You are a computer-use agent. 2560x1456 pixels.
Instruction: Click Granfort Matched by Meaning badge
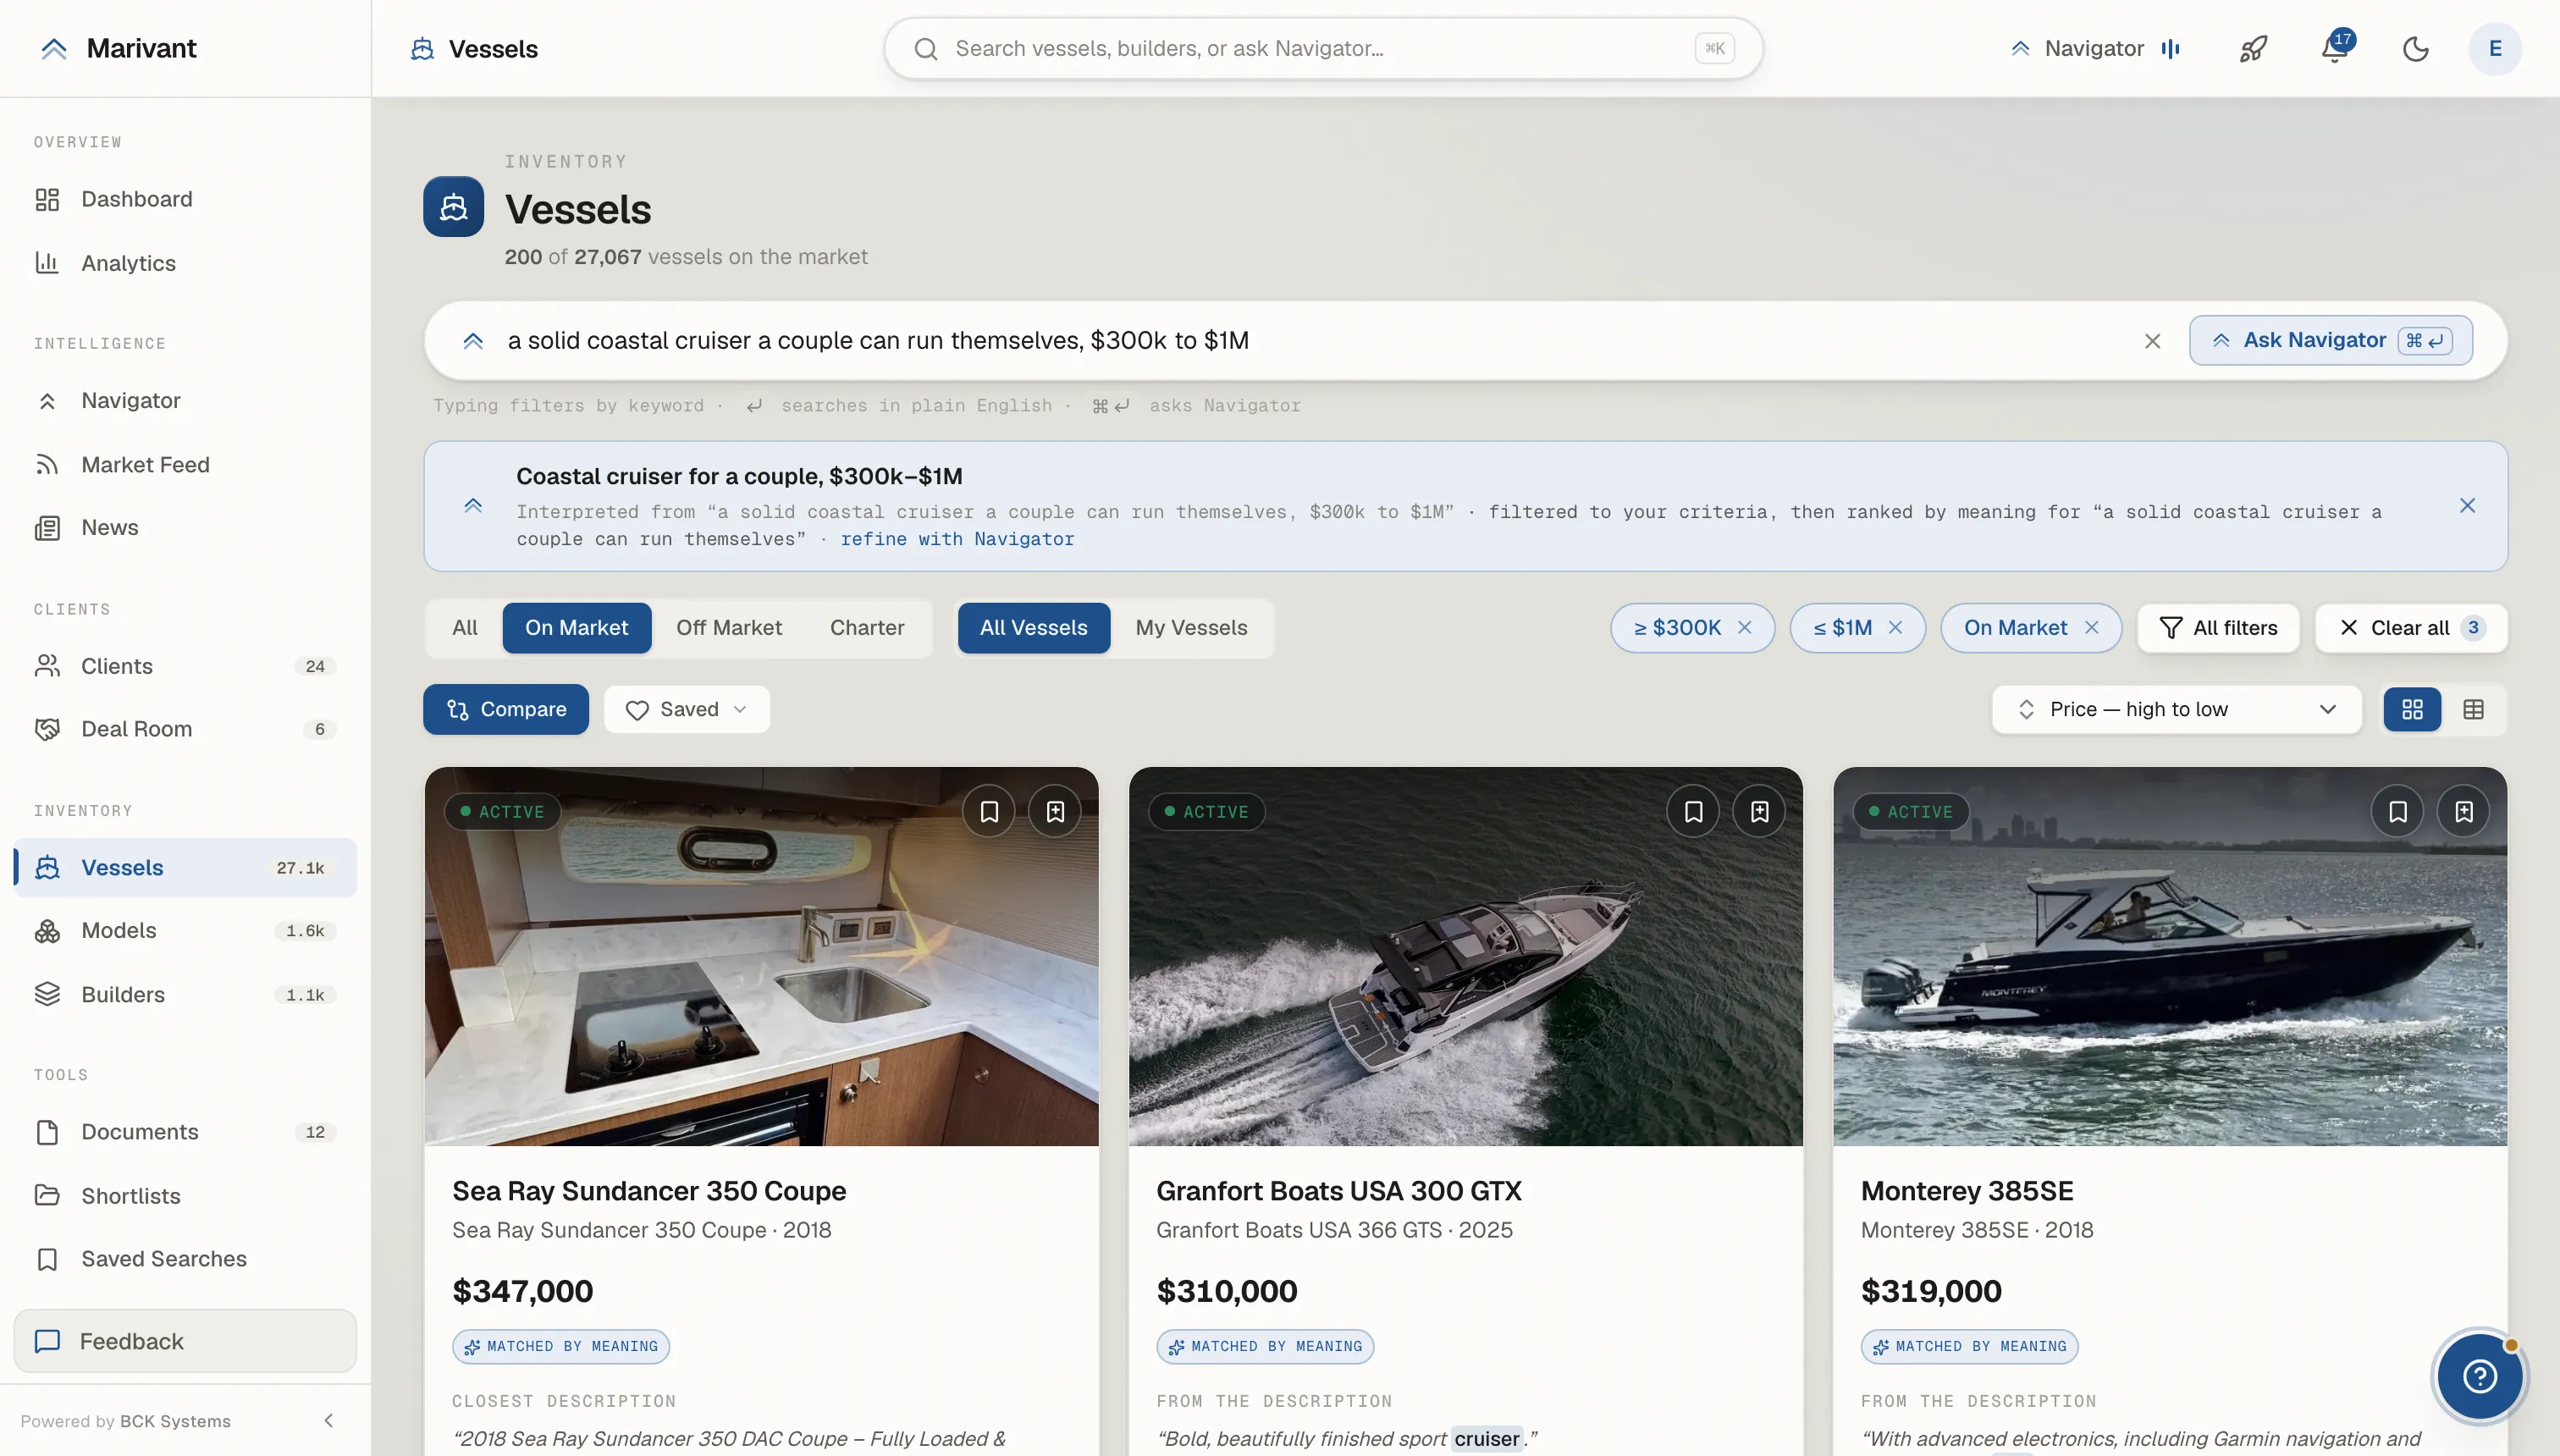pyautogui.click(x=1265, y=1347)
